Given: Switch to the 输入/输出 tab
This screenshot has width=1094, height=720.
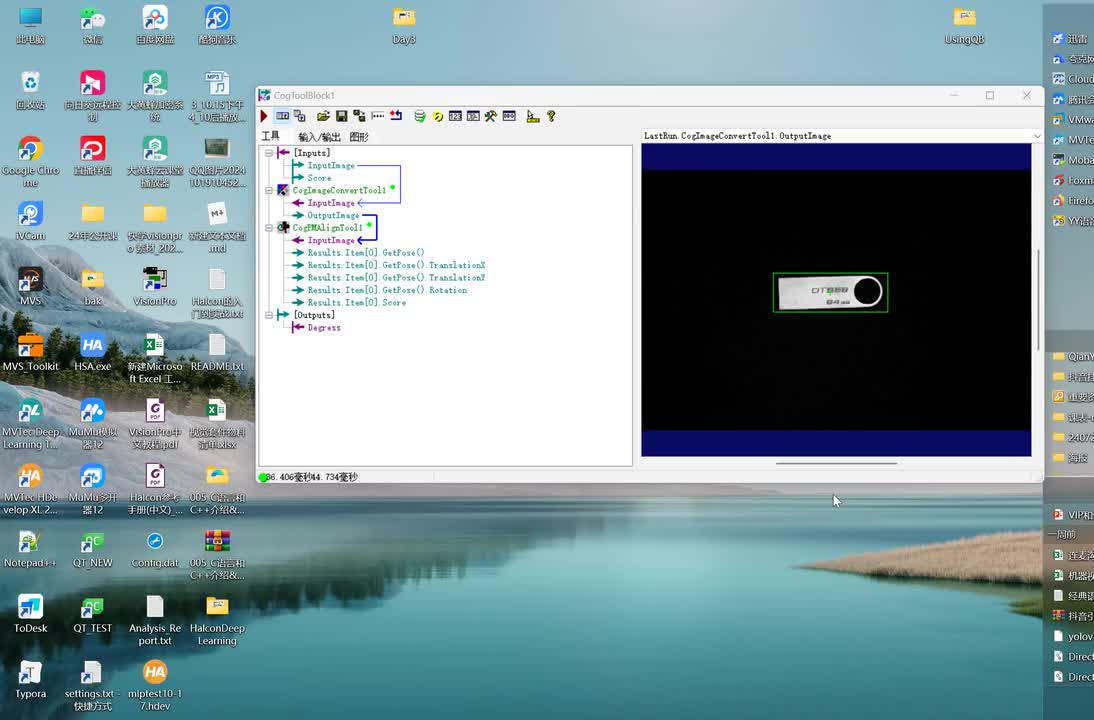Looking at the screenshot, I should [320, 137].
